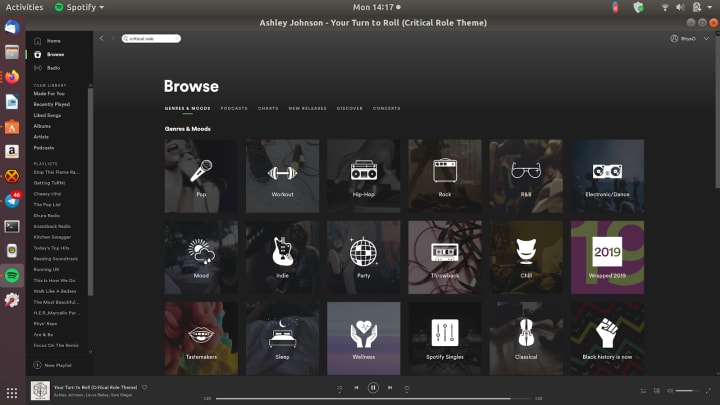720x405 pixels.
Task: Click the song progress bar
Action: point(373,399)
